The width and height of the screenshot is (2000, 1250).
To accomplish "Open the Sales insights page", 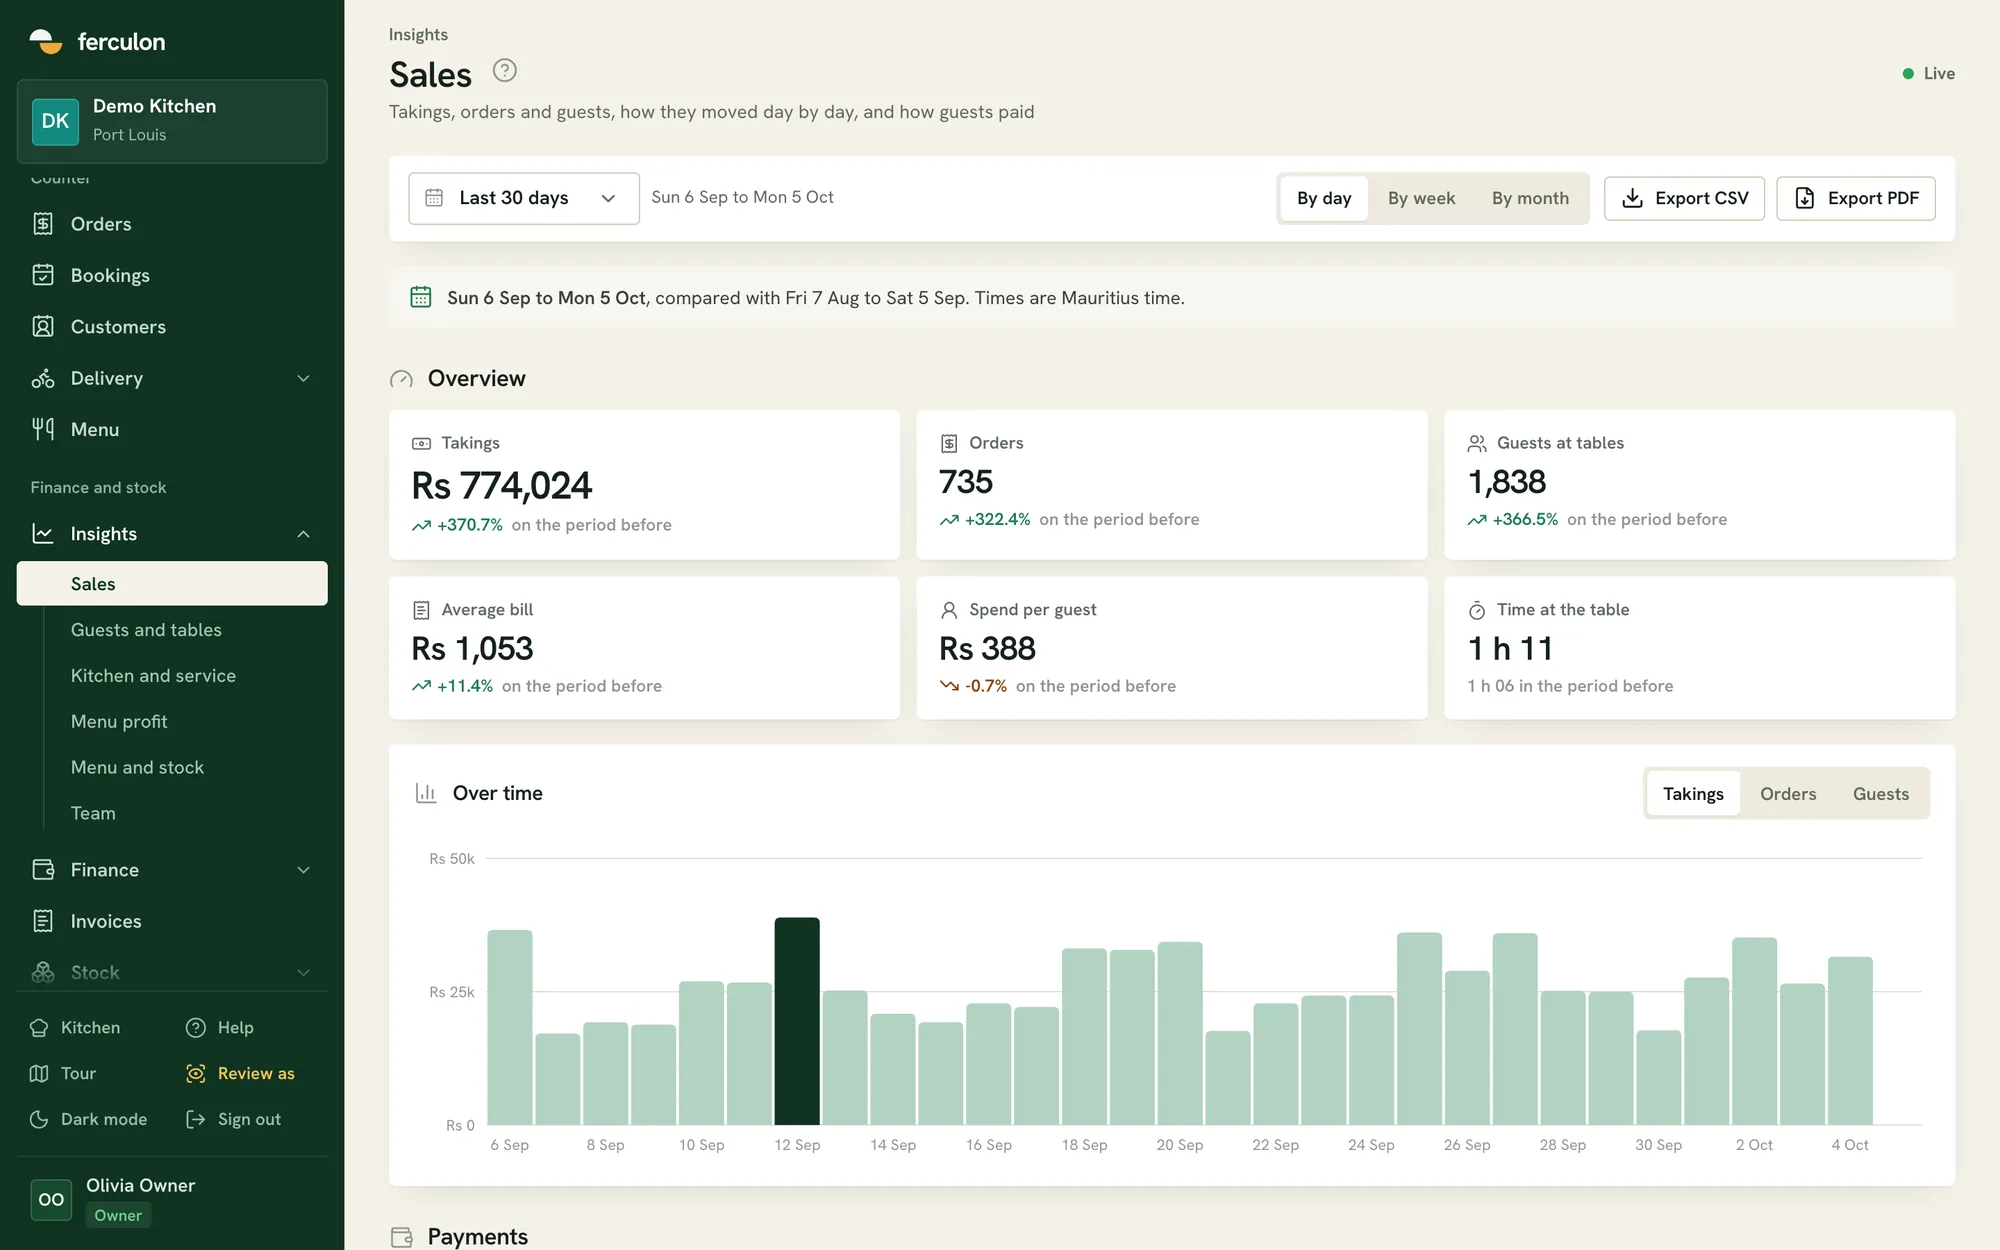I will (172, 583).
